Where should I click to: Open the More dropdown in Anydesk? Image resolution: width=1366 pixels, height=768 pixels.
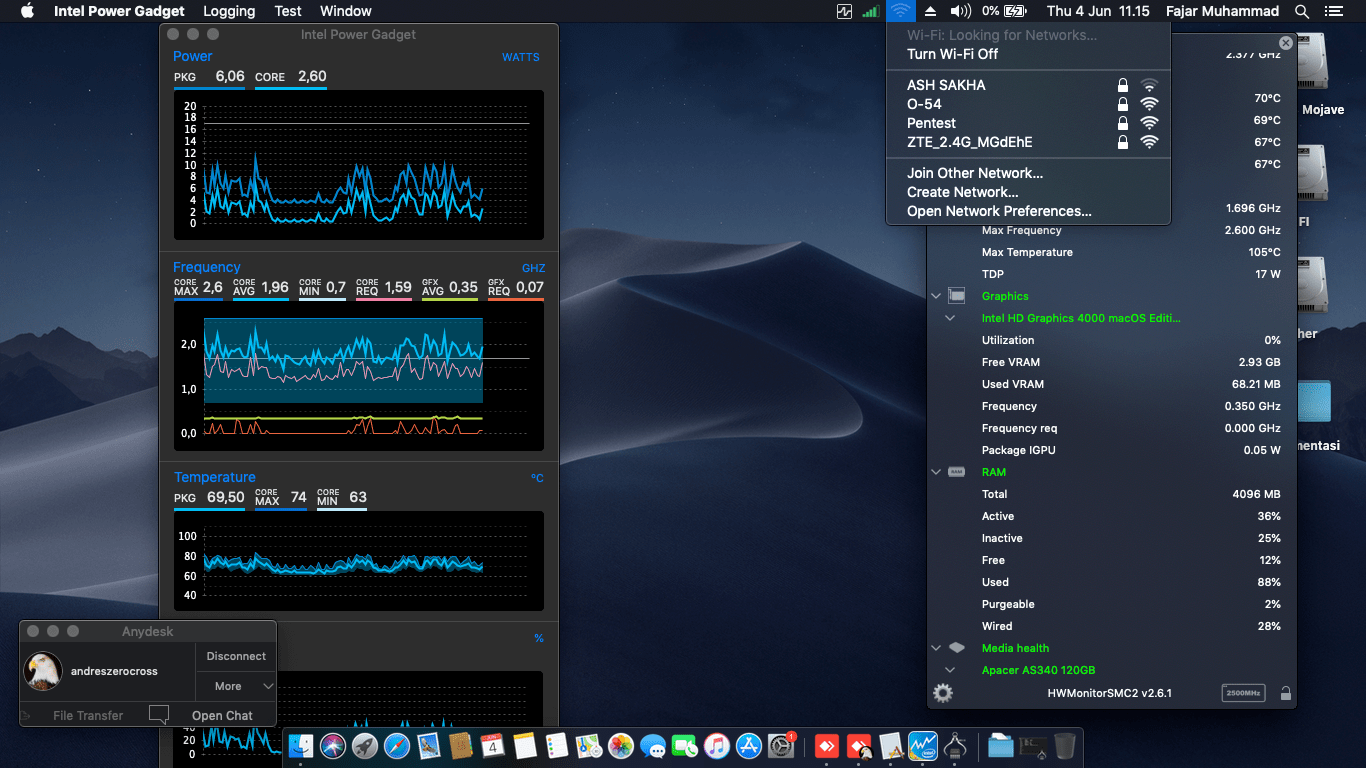click(x=236, y=686)
